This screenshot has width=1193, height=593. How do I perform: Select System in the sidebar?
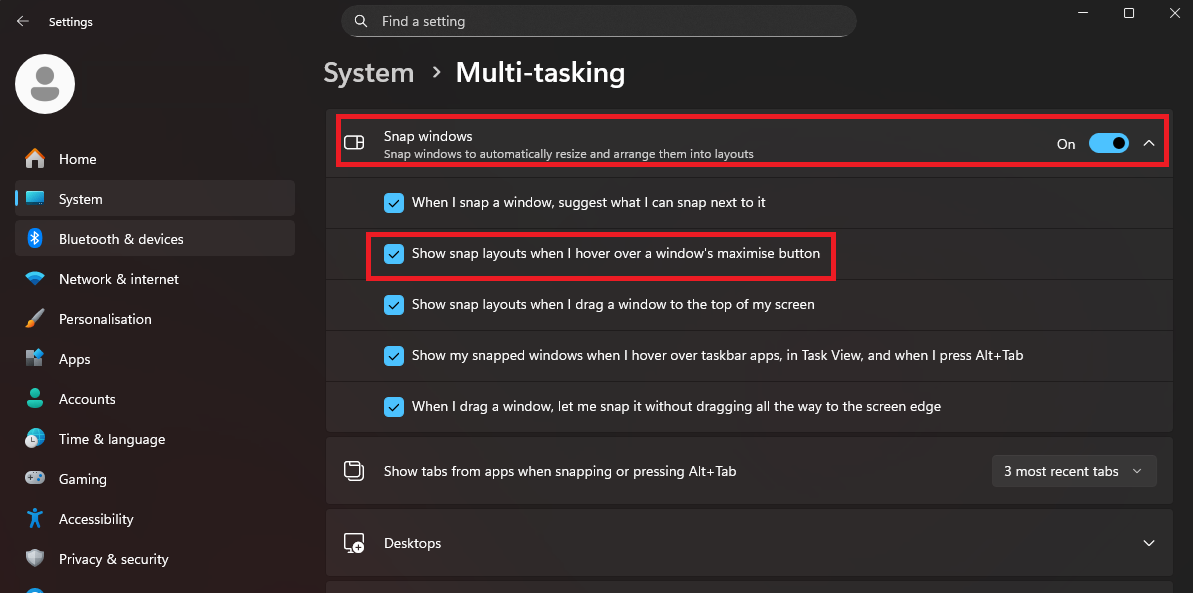point(155,199)
